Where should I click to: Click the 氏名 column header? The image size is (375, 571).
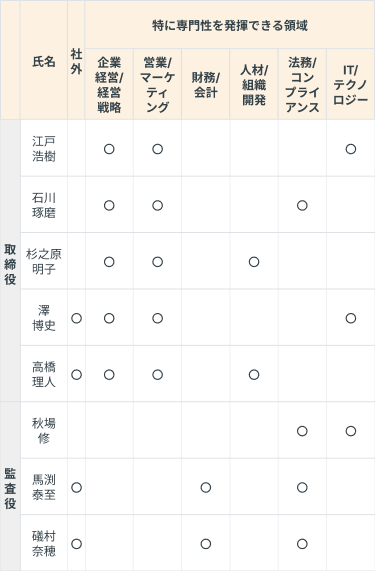44,62
